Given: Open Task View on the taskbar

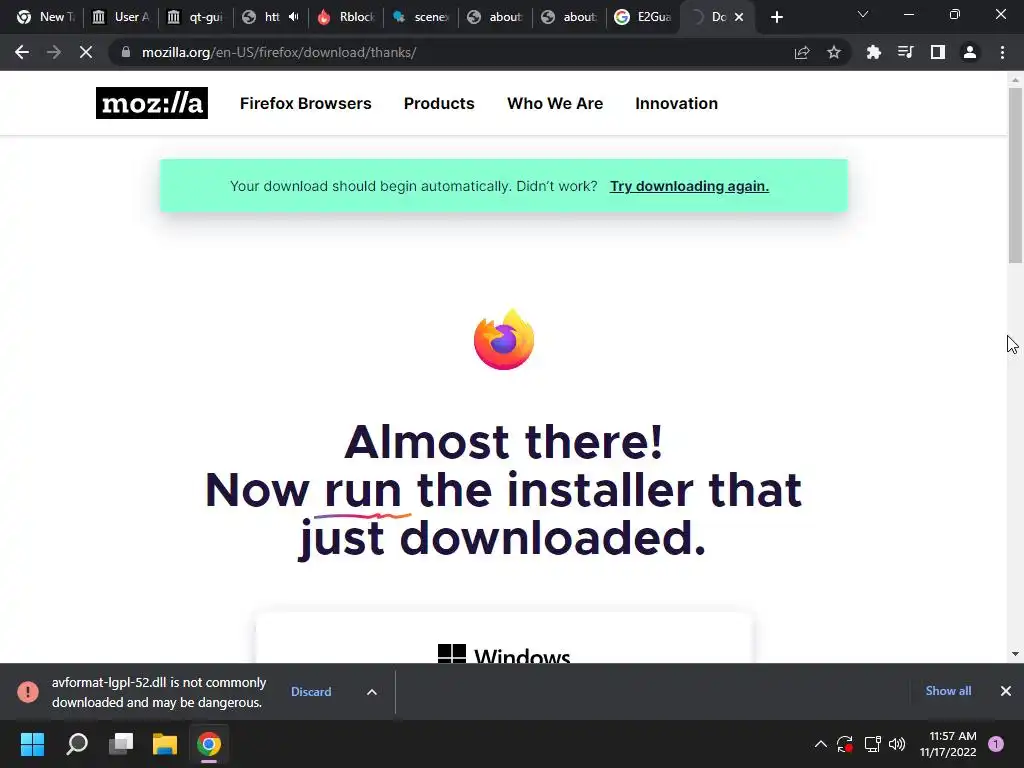Looking at the screenshot, I should (121, 744).
